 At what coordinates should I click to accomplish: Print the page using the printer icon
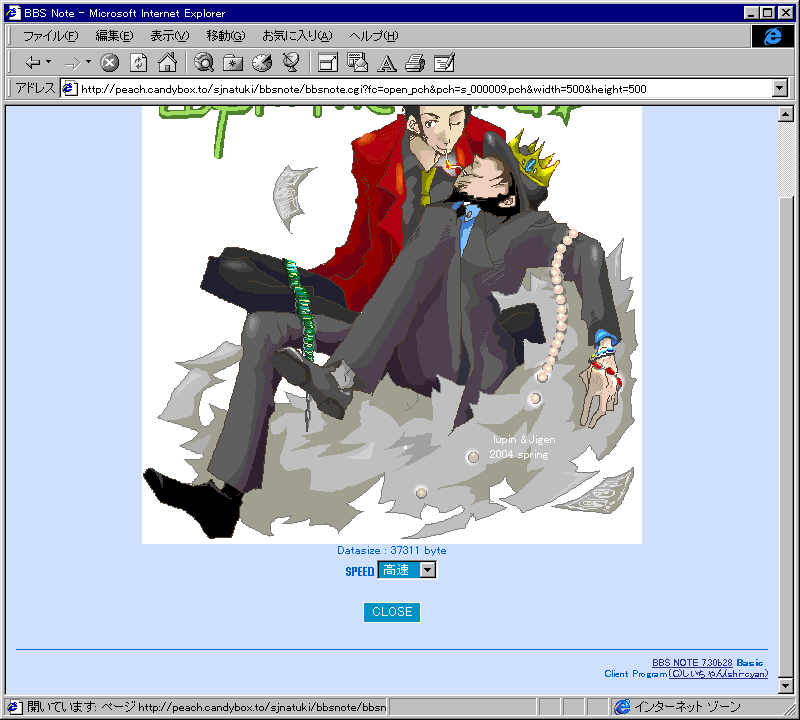[x=415, y=63]
